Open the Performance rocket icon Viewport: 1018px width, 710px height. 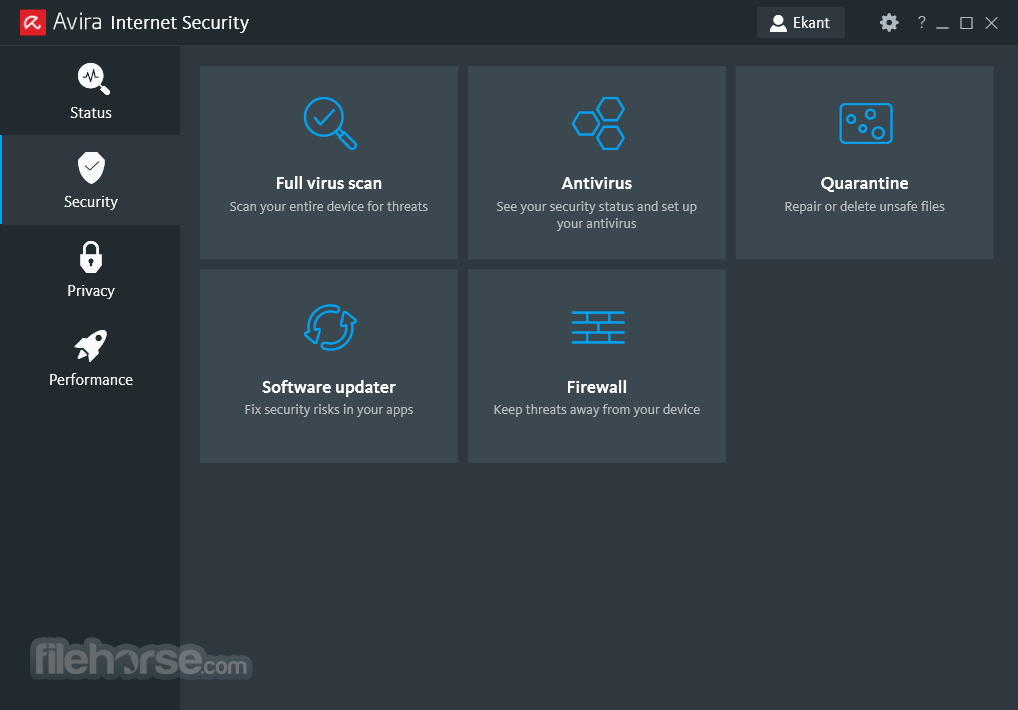pyautogui.click(x=91, y=345)
